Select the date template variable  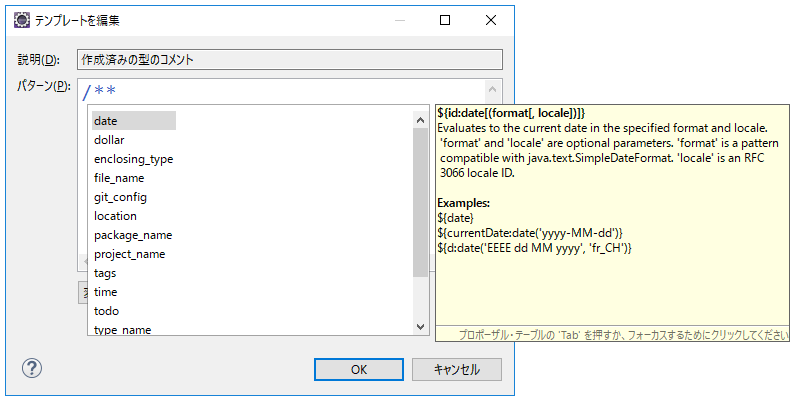coord(106,120)
